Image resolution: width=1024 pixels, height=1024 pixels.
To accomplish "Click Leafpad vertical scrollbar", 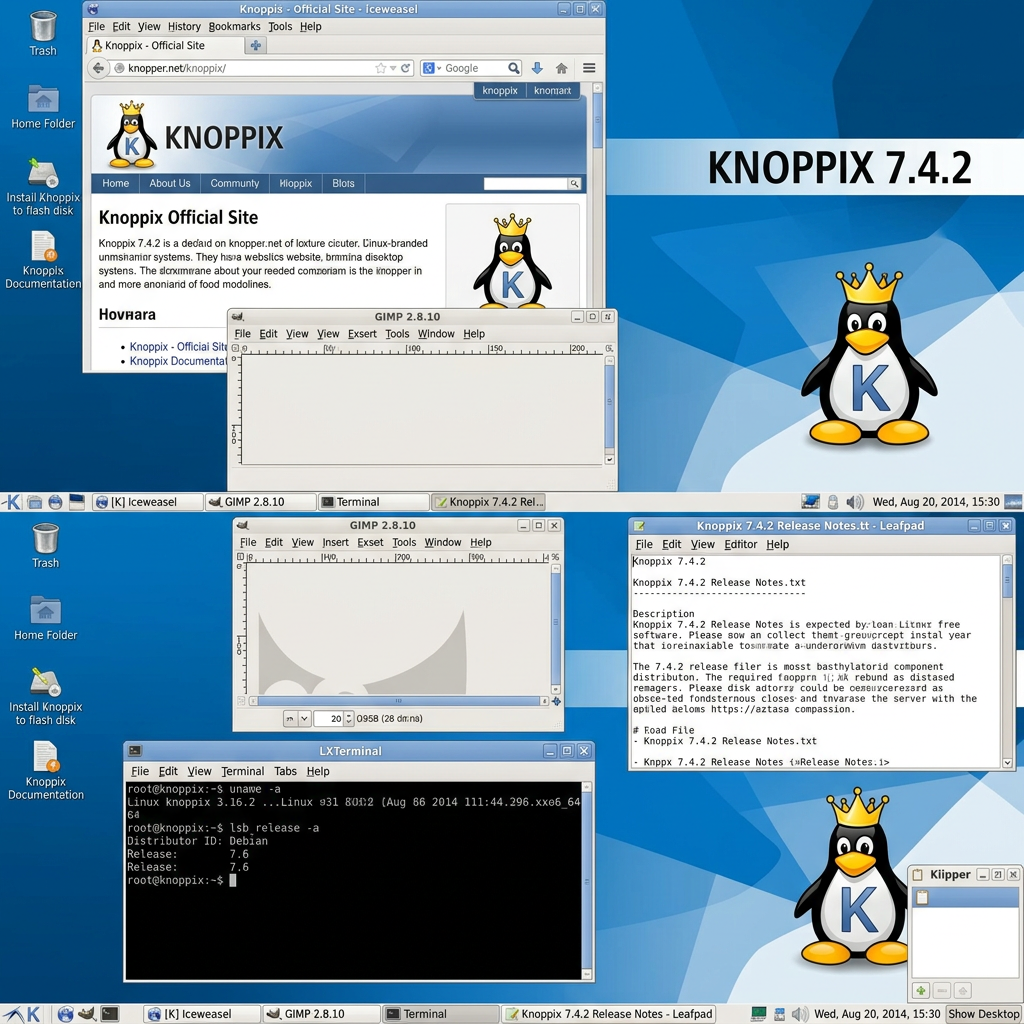I will click(x=1007, y=662).
